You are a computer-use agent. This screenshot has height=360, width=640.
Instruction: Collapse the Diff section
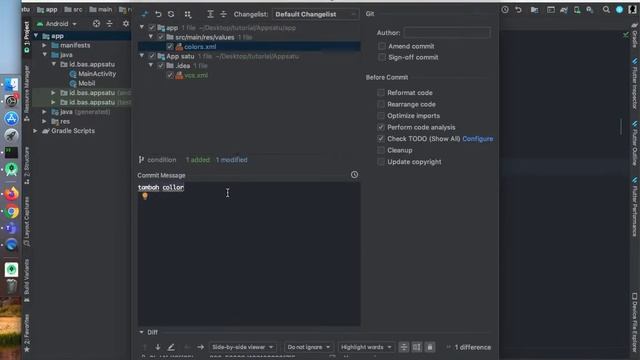click(x=142, y=332)
